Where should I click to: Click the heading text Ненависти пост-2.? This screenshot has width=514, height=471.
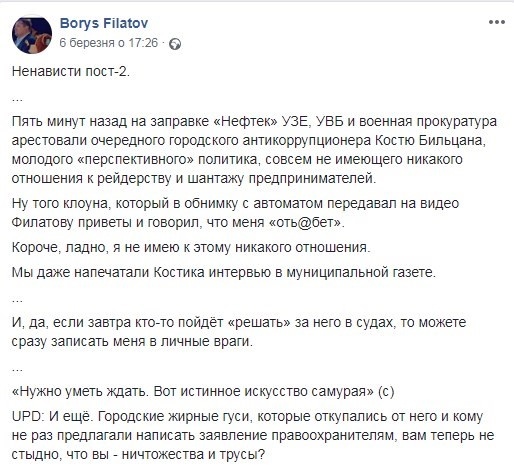click(x=71, y=71)
